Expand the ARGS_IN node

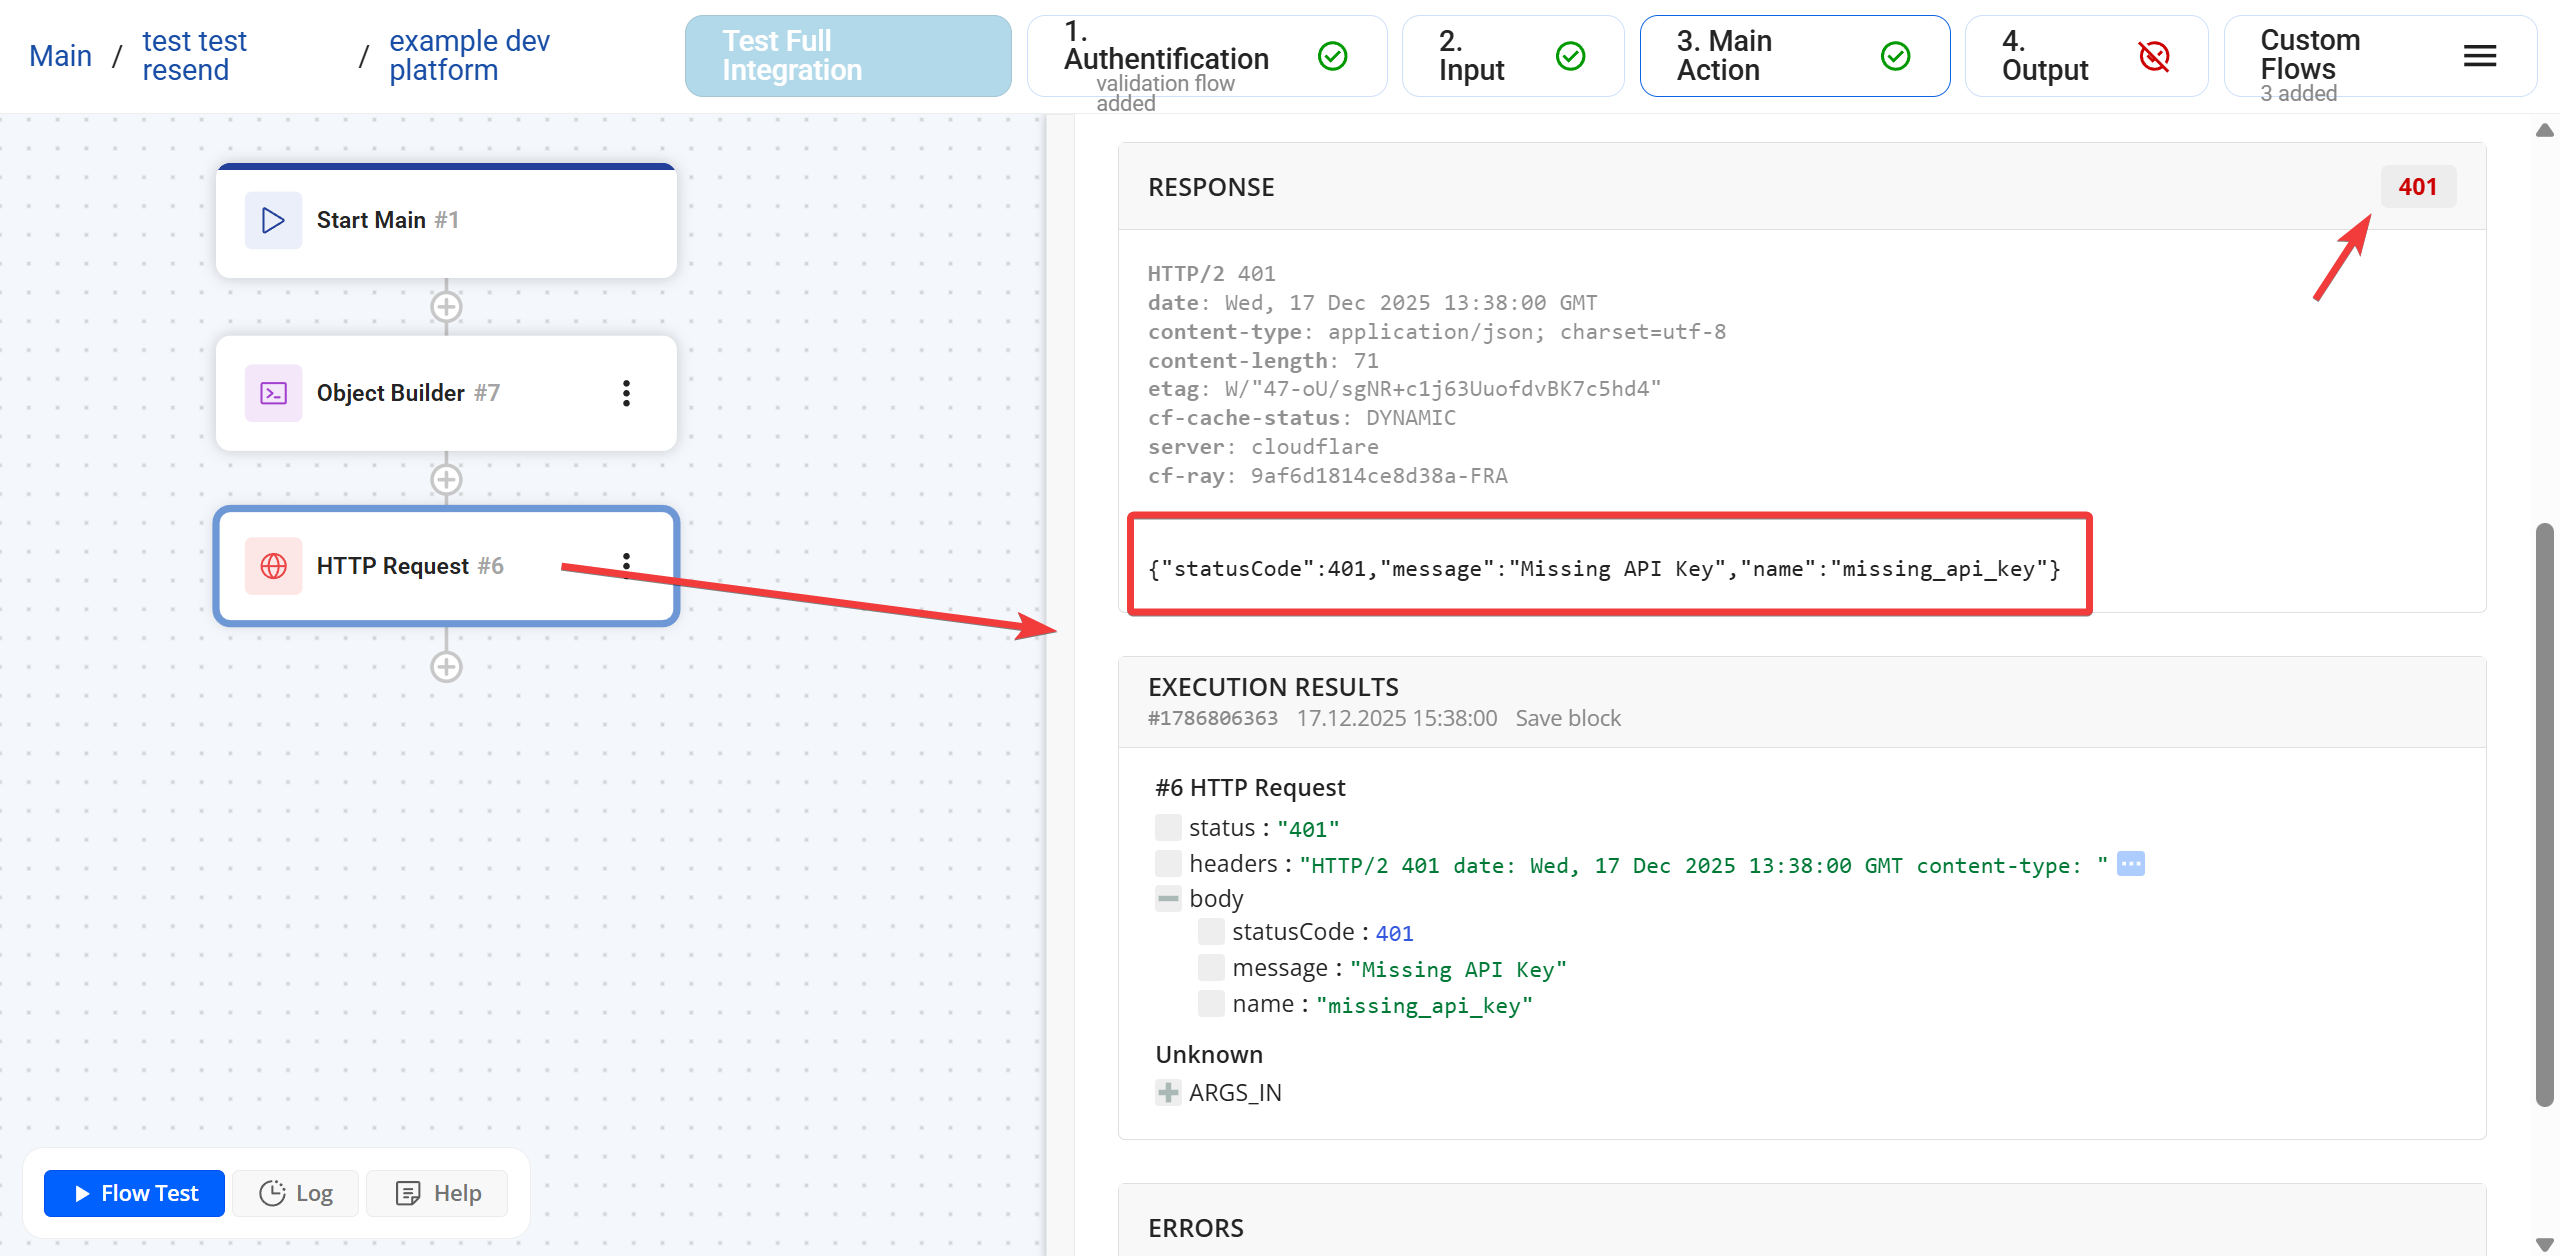click(1167, 1093)
